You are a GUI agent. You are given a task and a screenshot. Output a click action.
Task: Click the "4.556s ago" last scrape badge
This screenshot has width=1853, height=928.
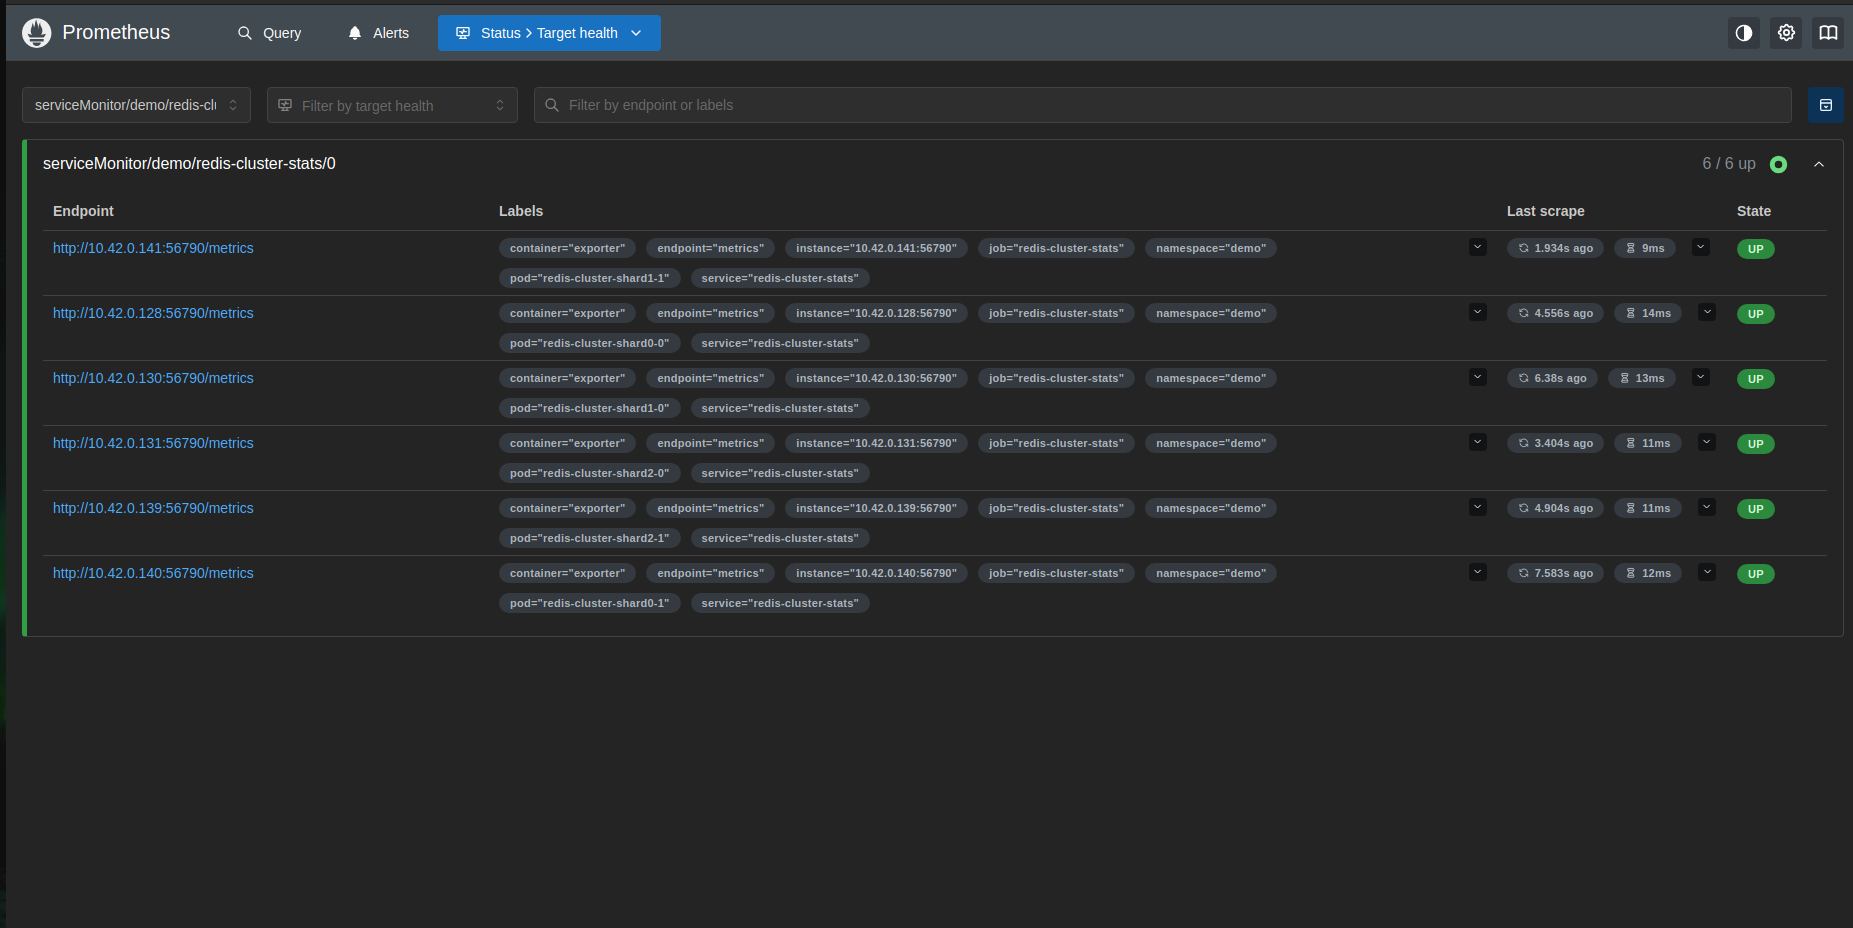pyautogui.click(x=1555, y=313)
